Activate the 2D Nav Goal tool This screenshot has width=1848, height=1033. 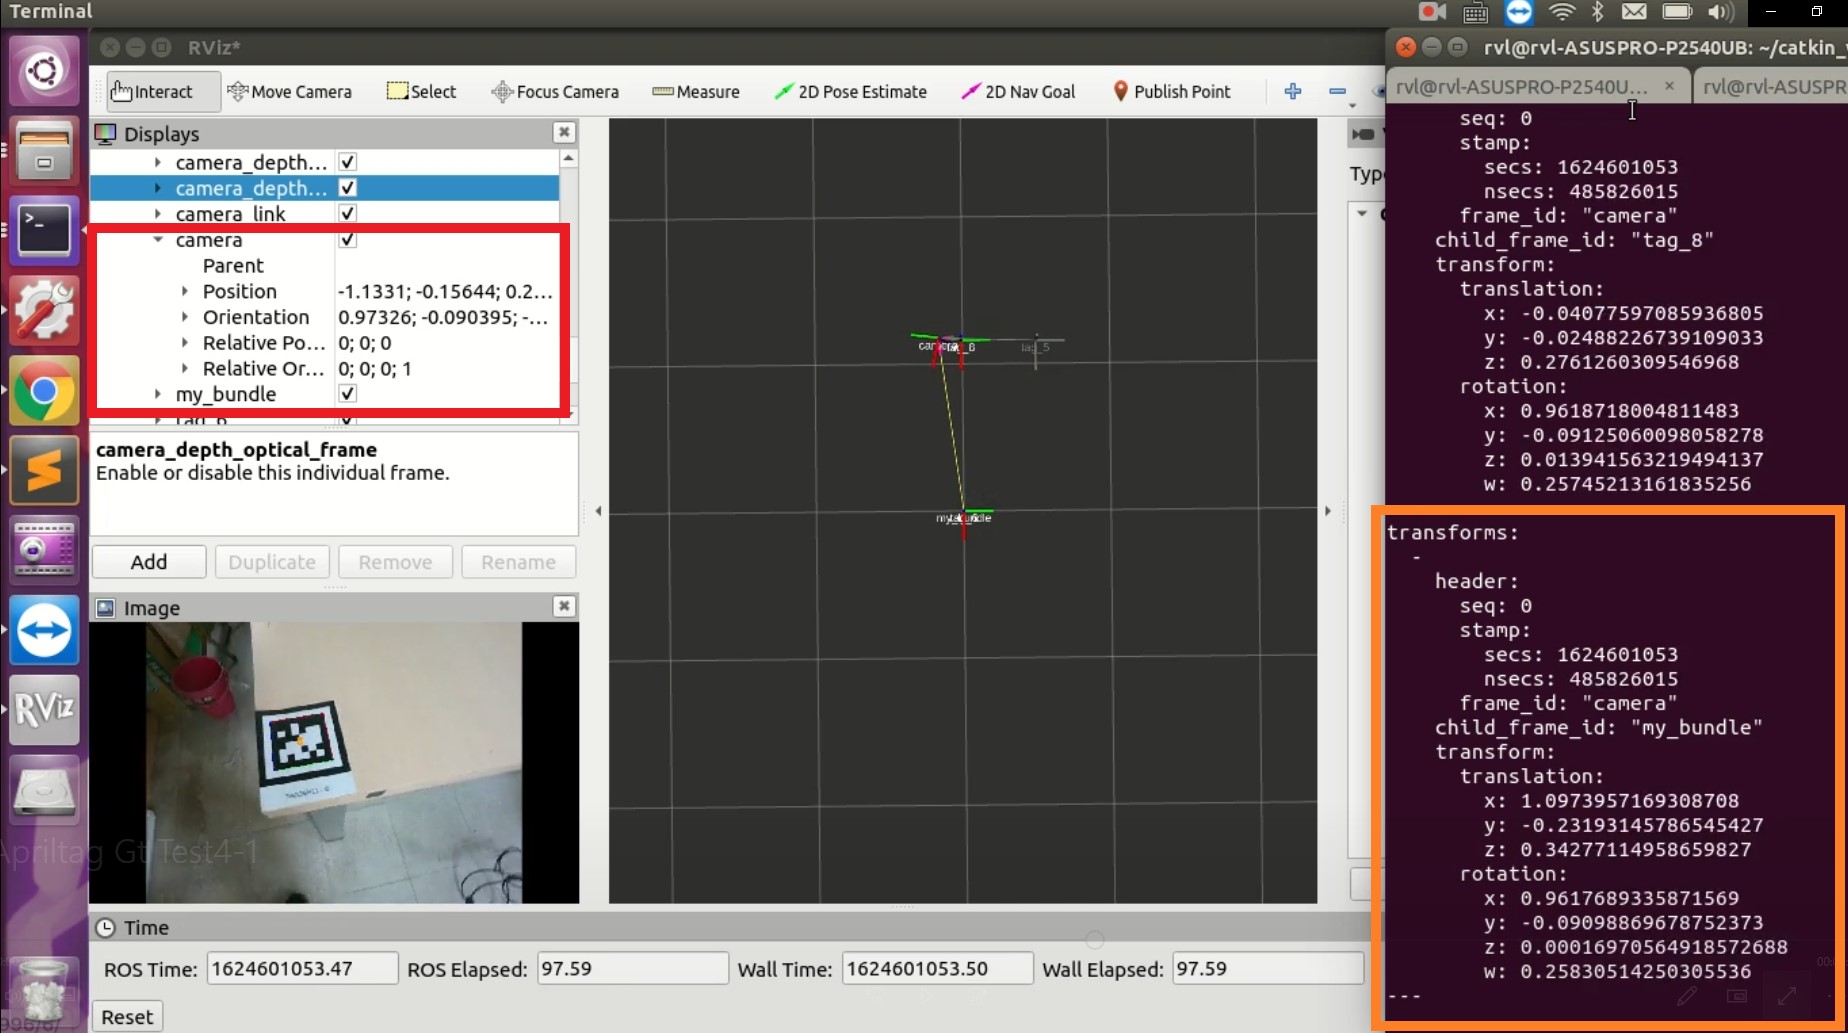click(x=1017, y=91)
